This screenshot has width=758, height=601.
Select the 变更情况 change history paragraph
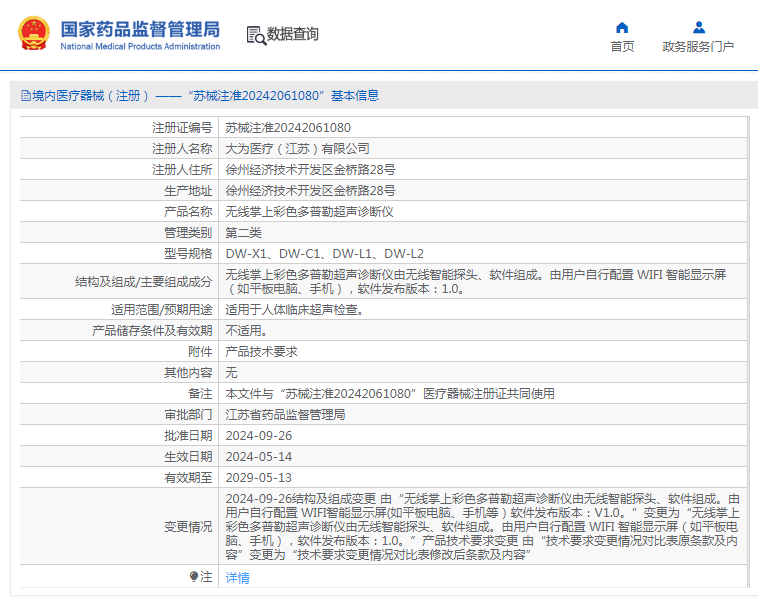[x=482, y=527]
